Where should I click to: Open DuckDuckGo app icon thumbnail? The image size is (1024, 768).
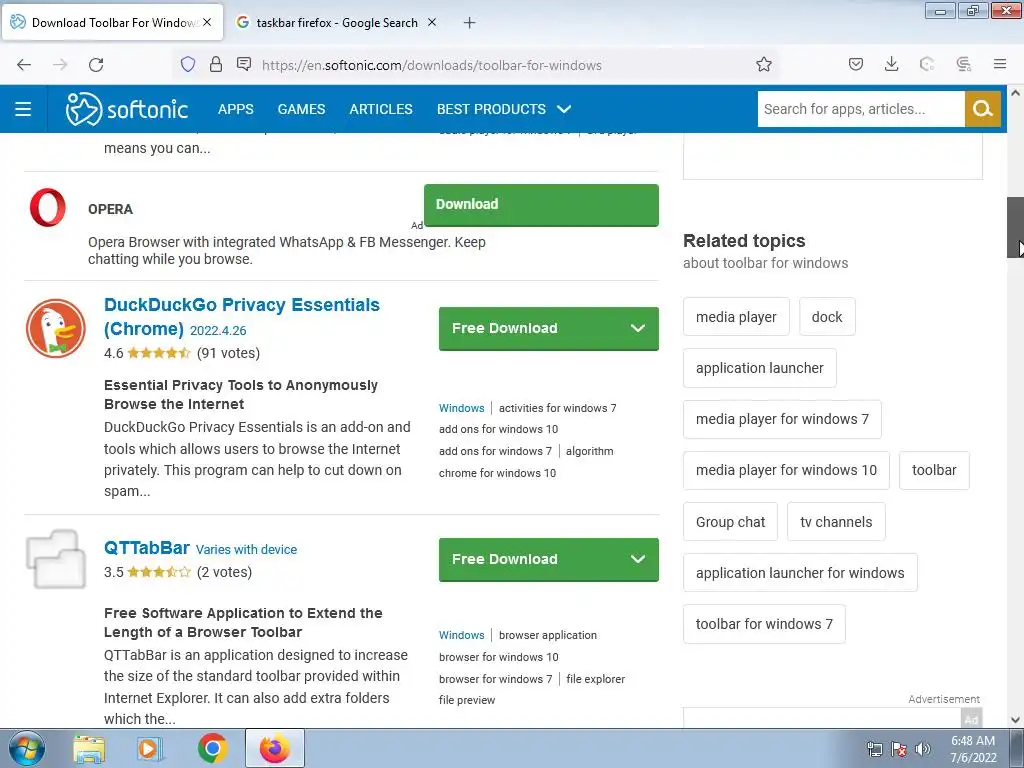(56, 328)
